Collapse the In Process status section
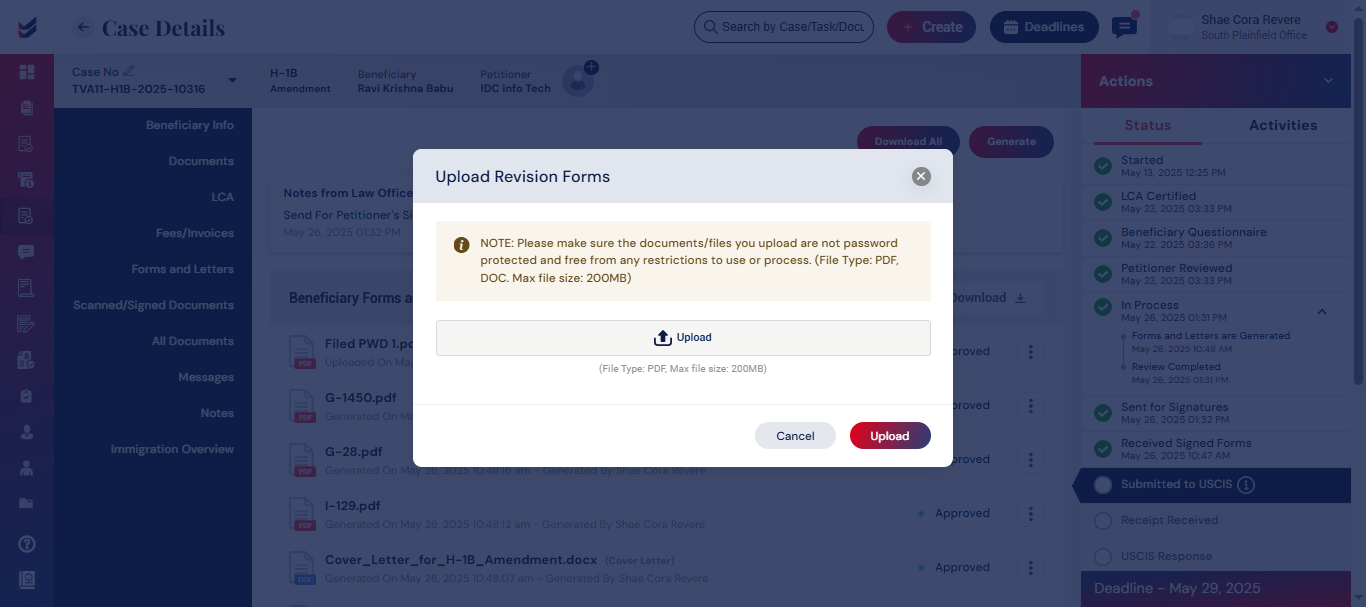The image size is (1366, 607). (x=1322, y=312)
